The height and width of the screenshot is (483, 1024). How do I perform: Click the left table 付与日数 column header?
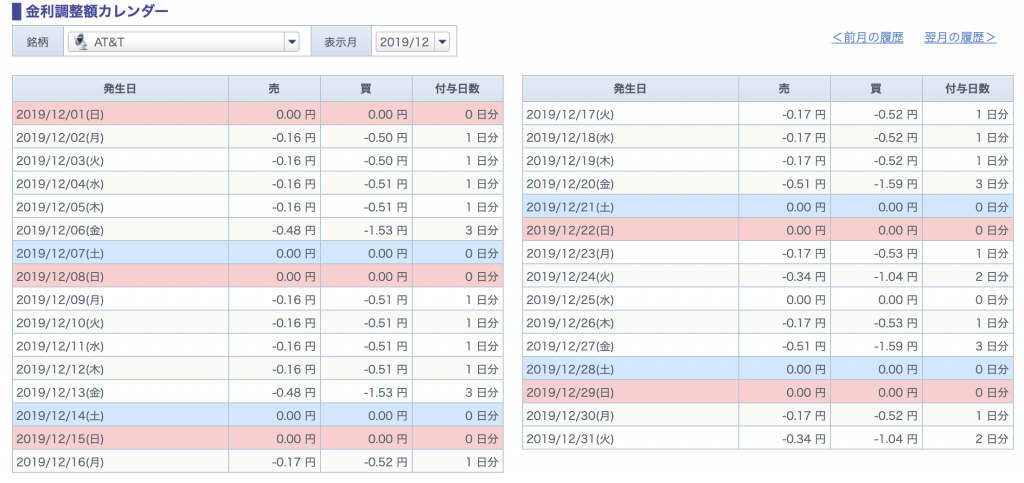[x=458, y=88]
